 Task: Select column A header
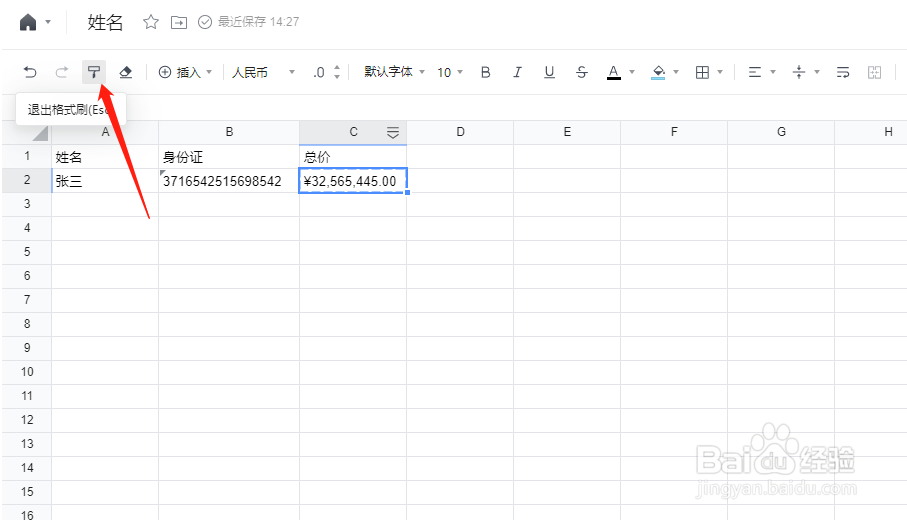pos(105,132)
